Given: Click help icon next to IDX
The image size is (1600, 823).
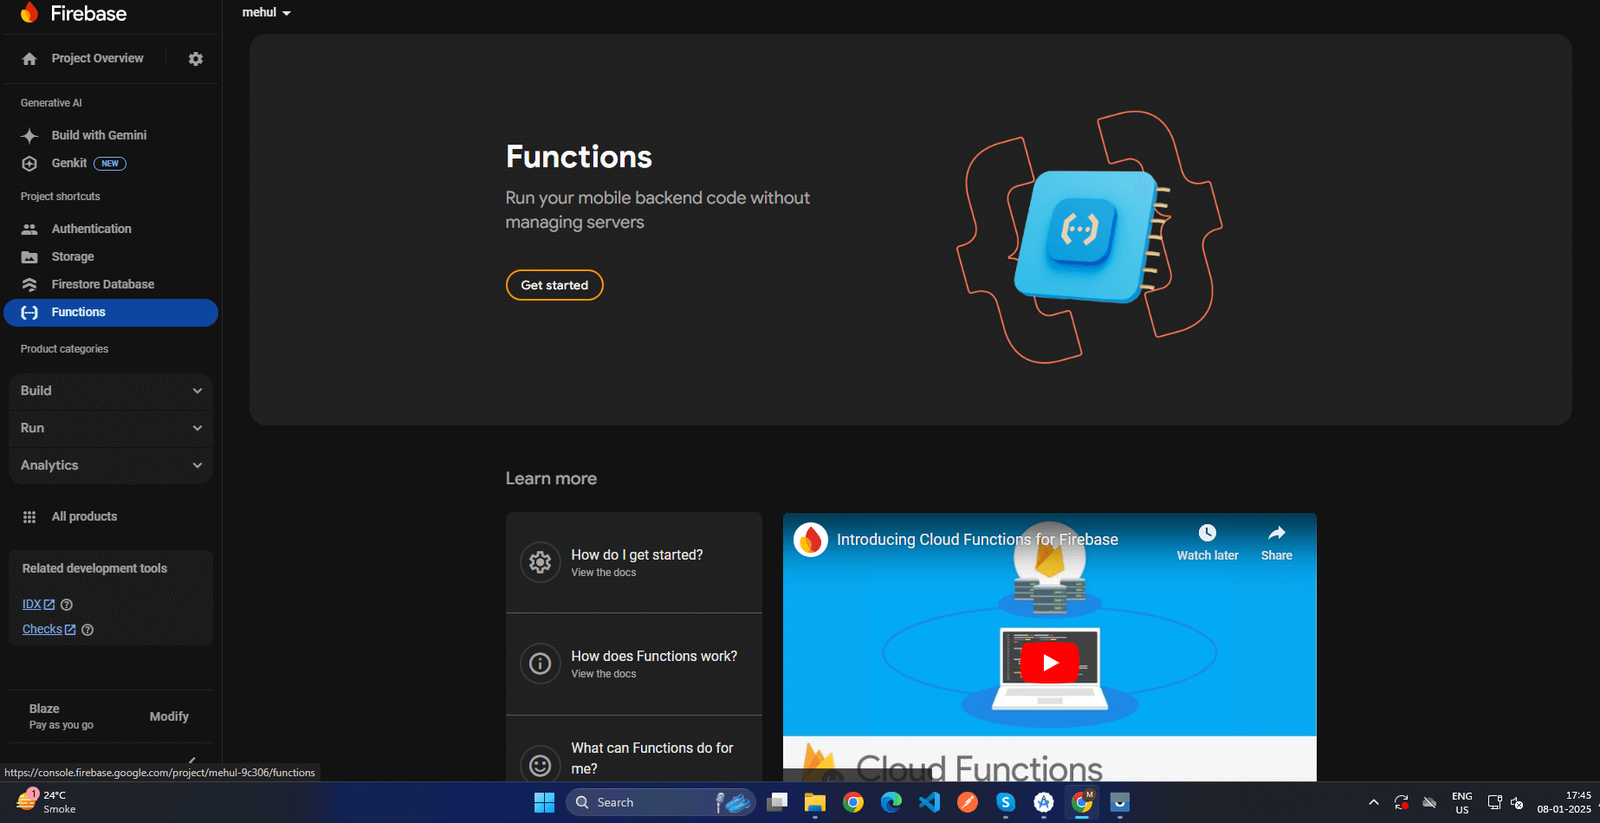Looking at the screenshot, I should tap(67, 605).
